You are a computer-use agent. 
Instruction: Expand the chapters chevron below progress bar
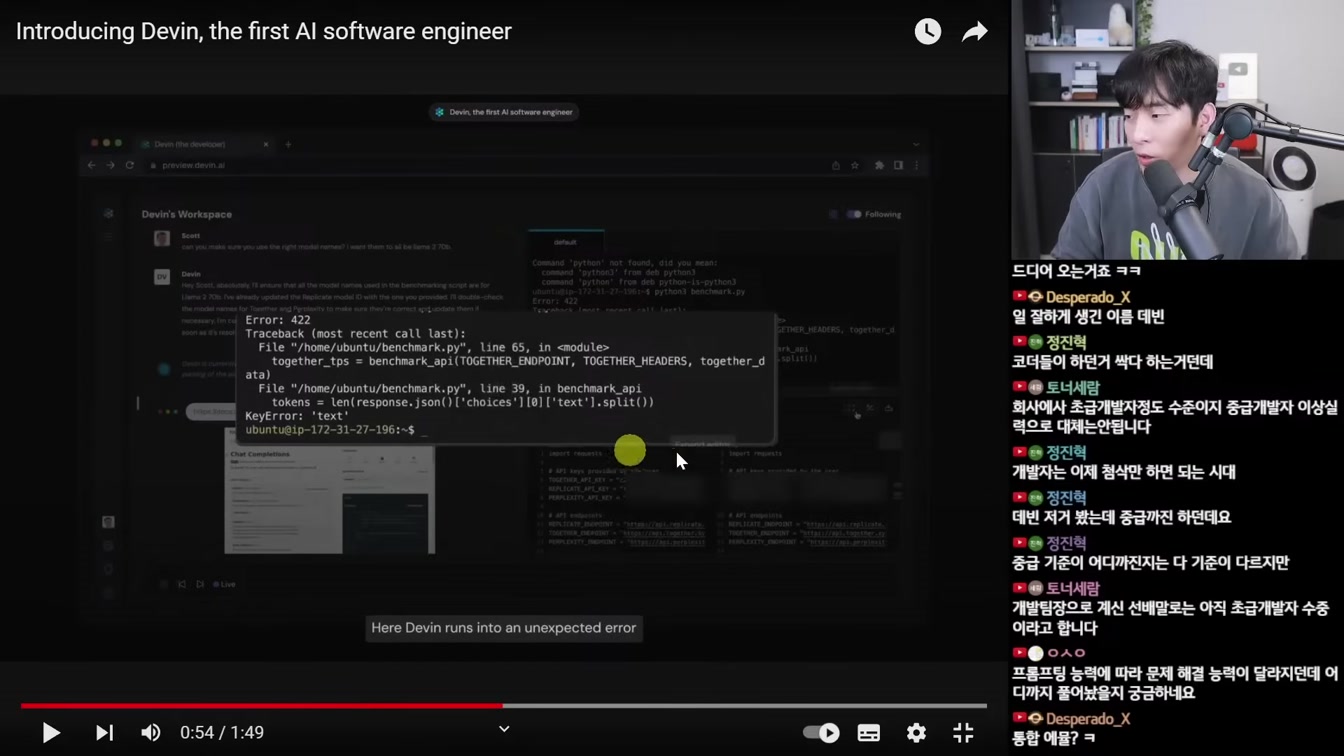504,729
